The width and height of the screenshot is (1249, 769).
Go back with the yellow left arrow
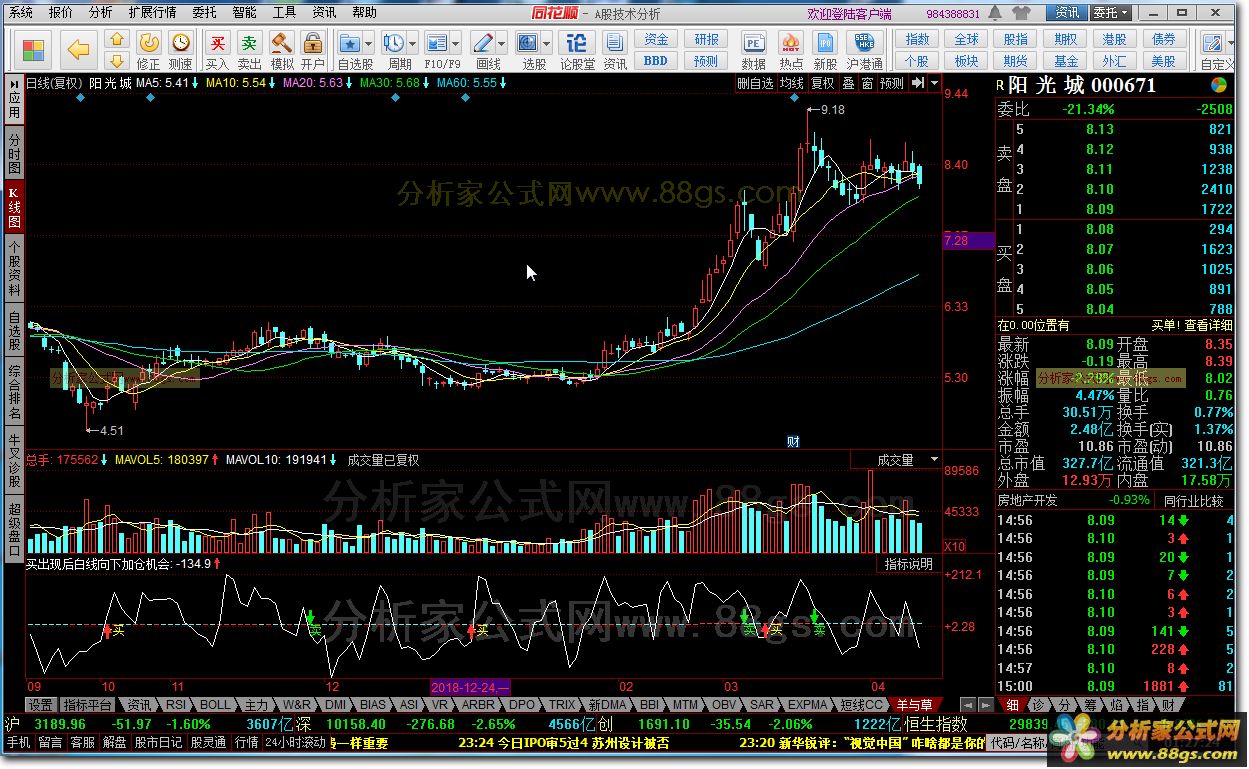pos(78,49)
